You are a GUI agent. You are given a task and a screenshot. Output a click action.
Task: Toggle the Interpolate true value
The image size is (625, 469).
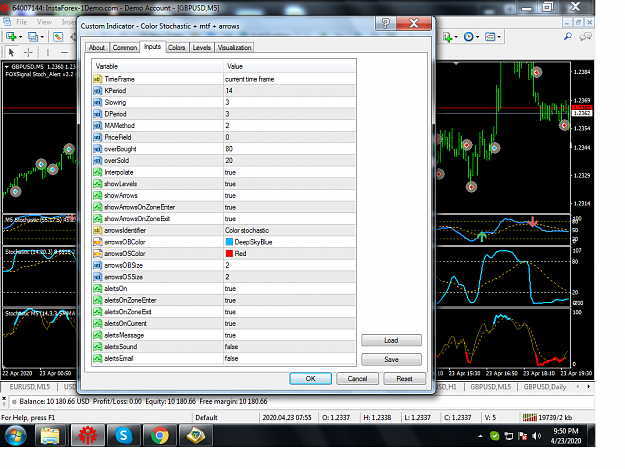coord(230,172)
